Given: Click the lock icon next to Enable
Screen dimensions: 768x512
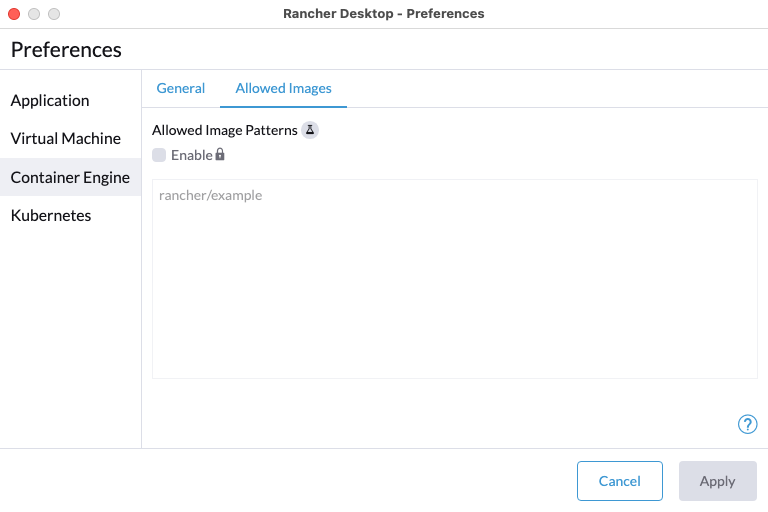Looking at the screenshot, I should click(220, 155).
